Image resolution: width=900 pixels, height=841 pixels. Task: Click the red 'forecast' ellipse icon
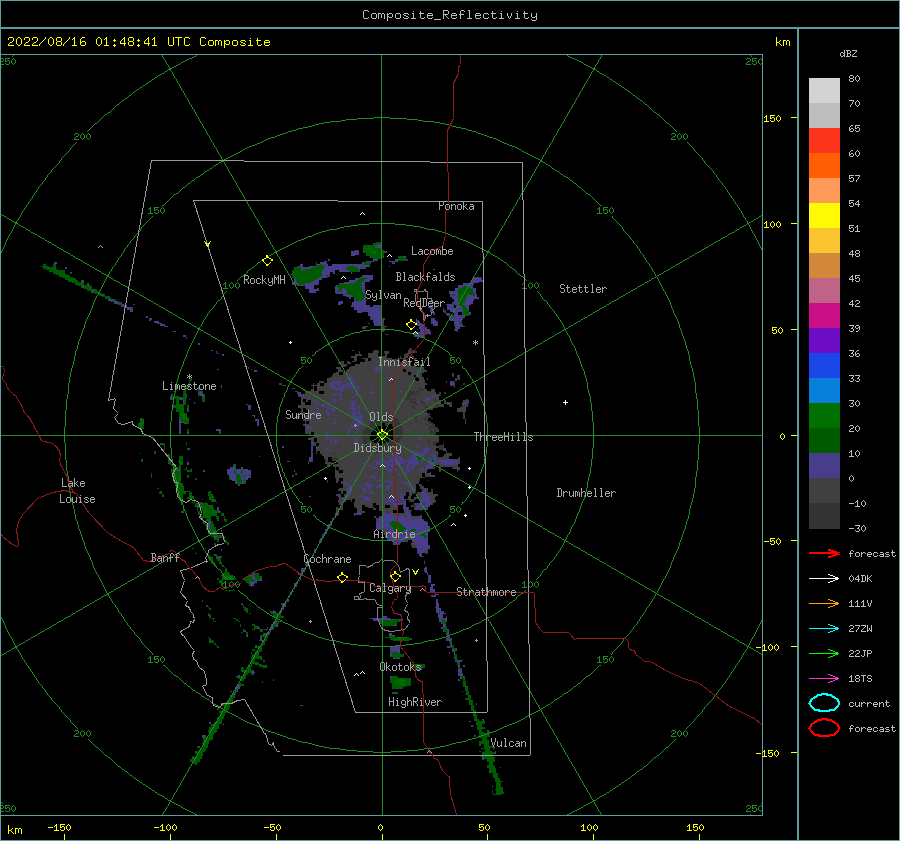[824, 728]
